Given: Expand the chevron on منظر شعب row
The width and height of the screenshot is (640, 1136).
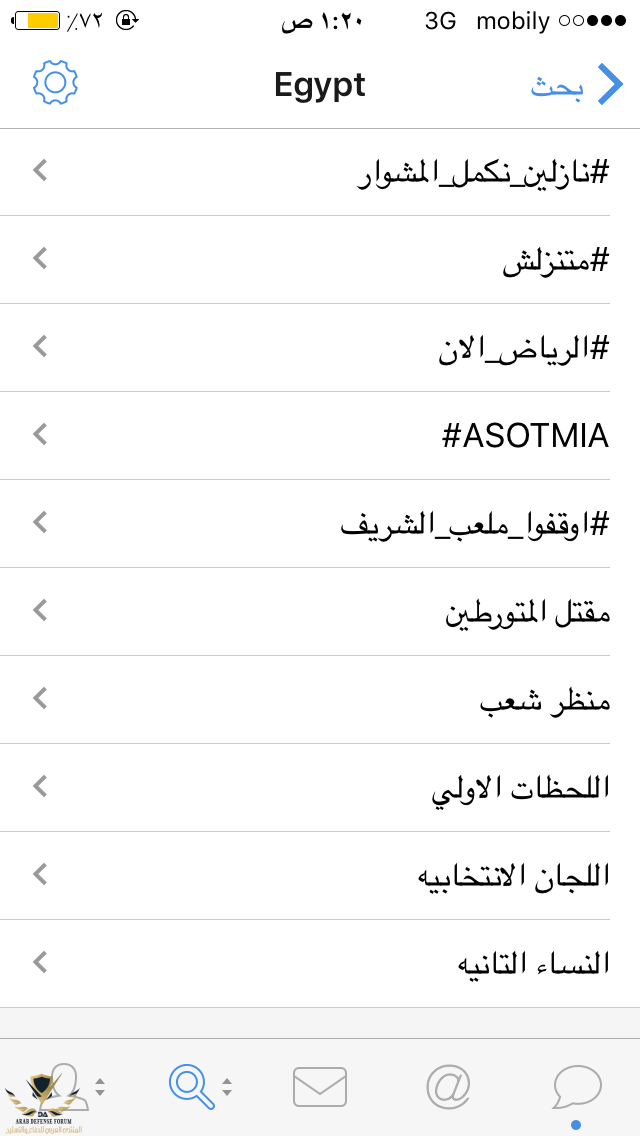Looking at the screenshot, I should point(41,699).
